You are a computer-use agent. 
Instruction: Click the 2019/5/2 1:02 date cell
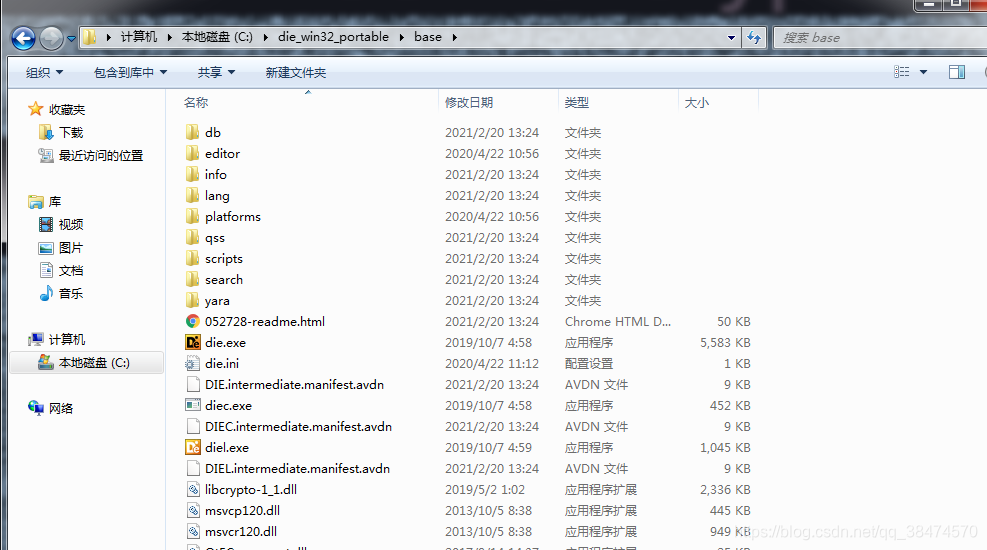(x=485, y=490)
